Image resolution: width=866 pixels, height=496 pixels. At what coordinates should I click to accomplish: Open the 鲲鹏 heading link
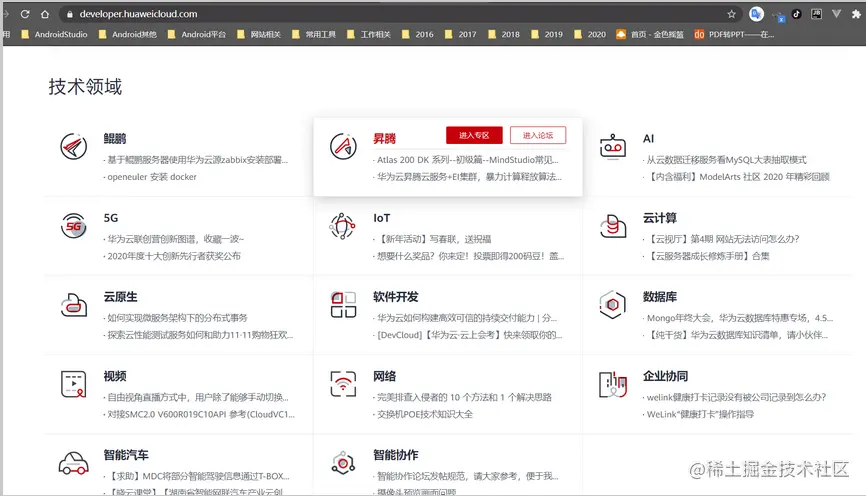pos(115,139)
